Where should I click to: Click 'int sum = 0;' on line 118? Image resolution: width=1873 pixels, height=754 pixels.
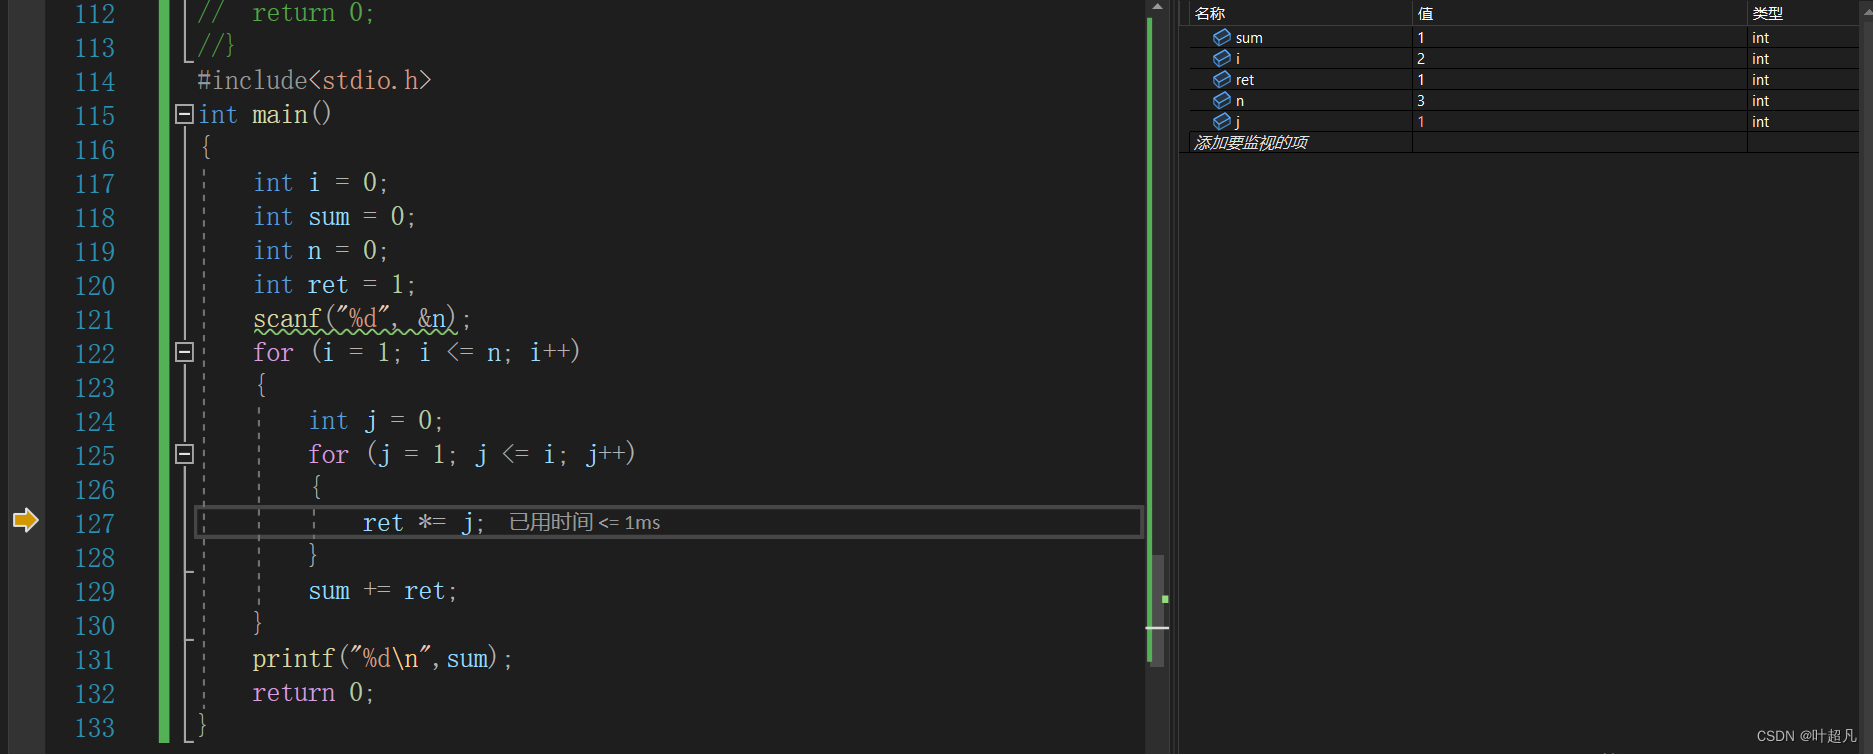334,217
